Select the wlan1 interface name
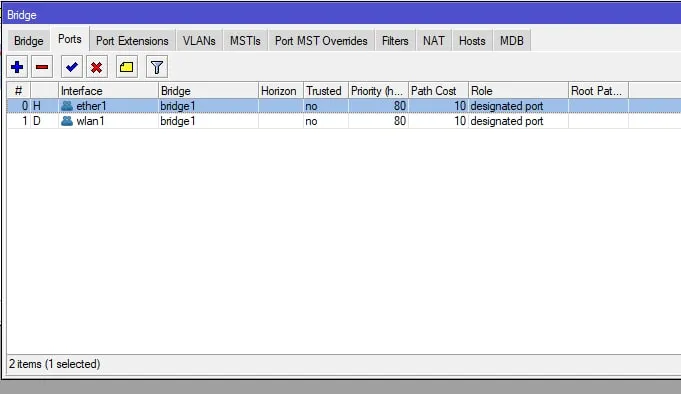Viewport: 681px width, 394px height. tap(90, 121)
